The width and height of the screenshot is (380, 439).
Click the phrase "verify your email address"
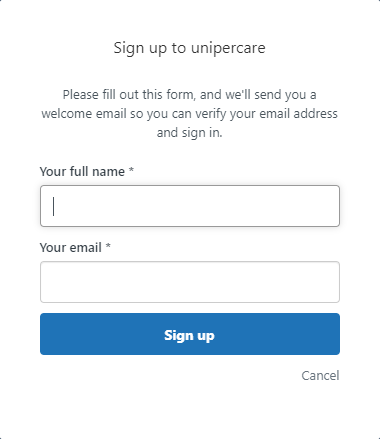pyautogui.click(x=266, y=114)
